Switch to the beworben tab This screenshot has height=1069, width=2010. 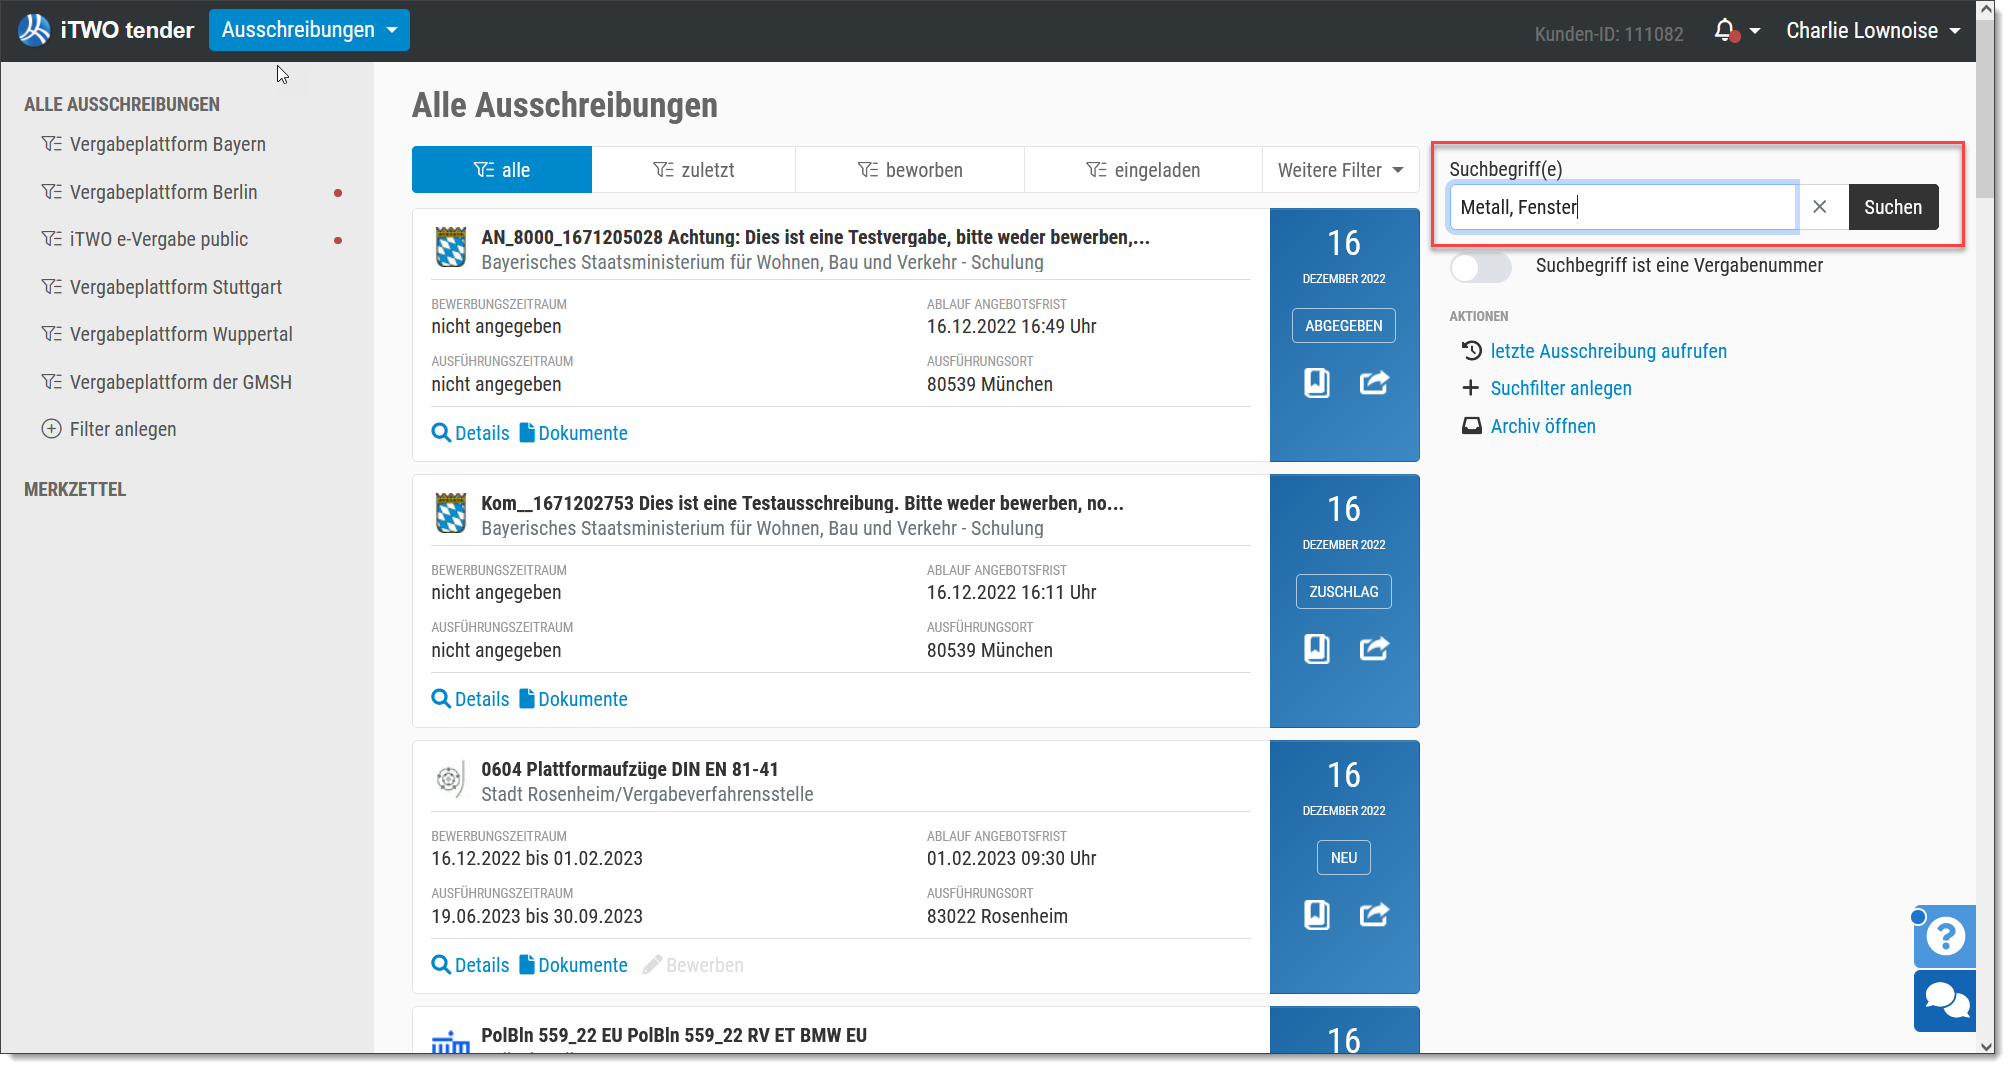pos(910,170)
